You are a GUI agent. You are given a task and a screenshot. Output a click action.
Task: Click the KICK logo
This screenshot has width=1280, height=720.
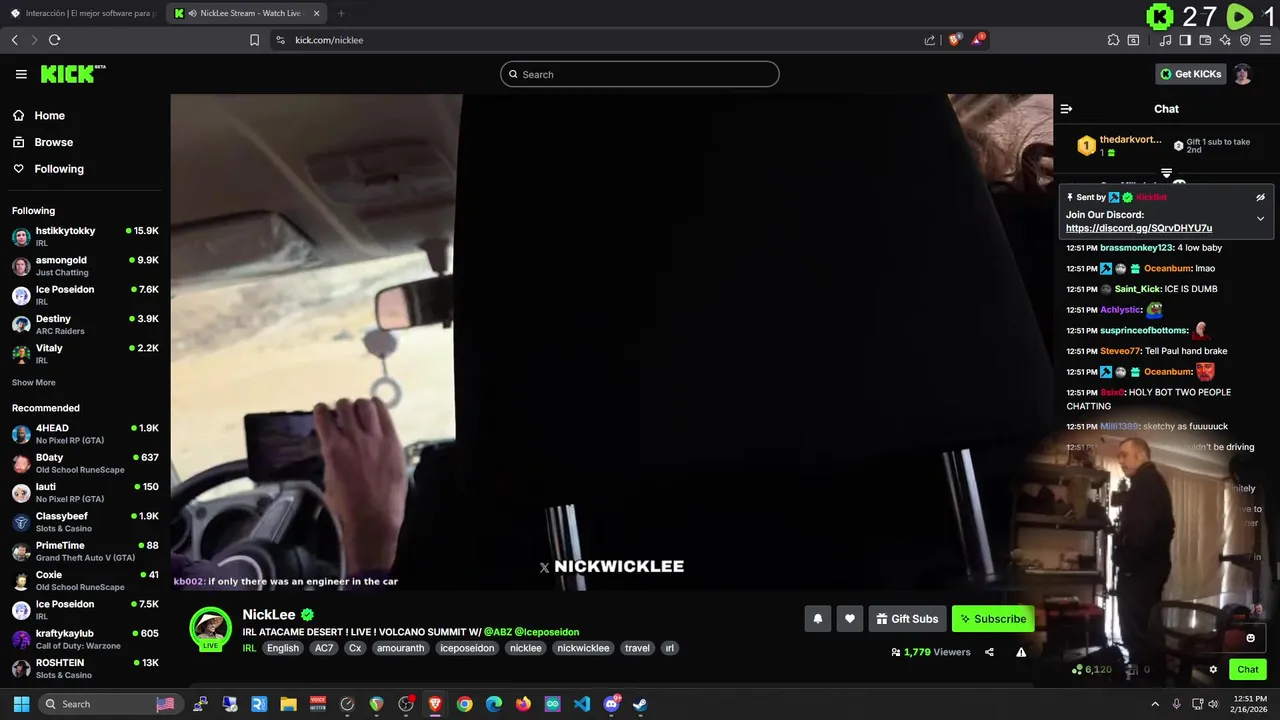[x=73, y=74]
